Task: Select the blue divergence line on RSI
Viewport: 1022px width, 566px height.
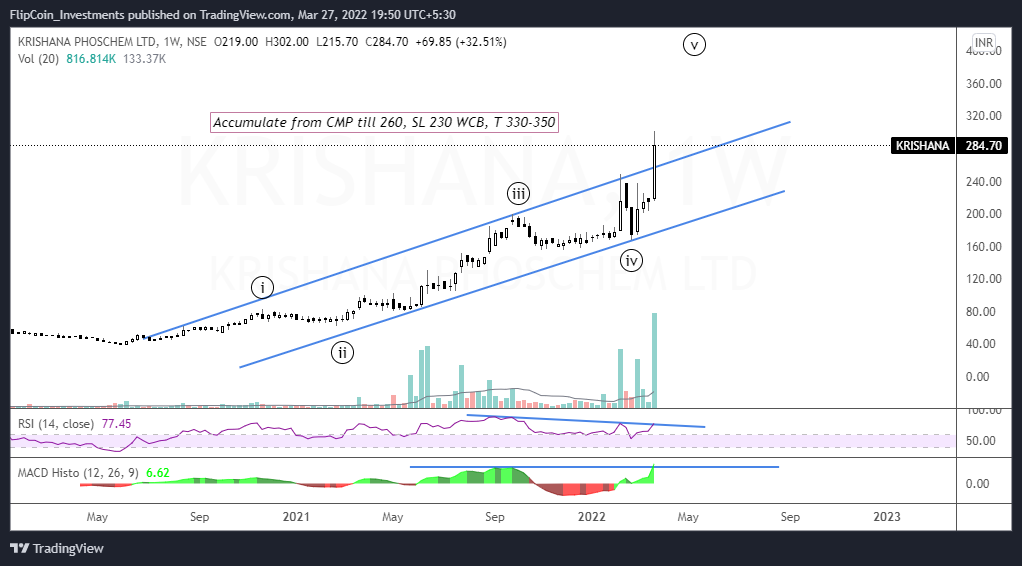Action: (x=586, y=421)
